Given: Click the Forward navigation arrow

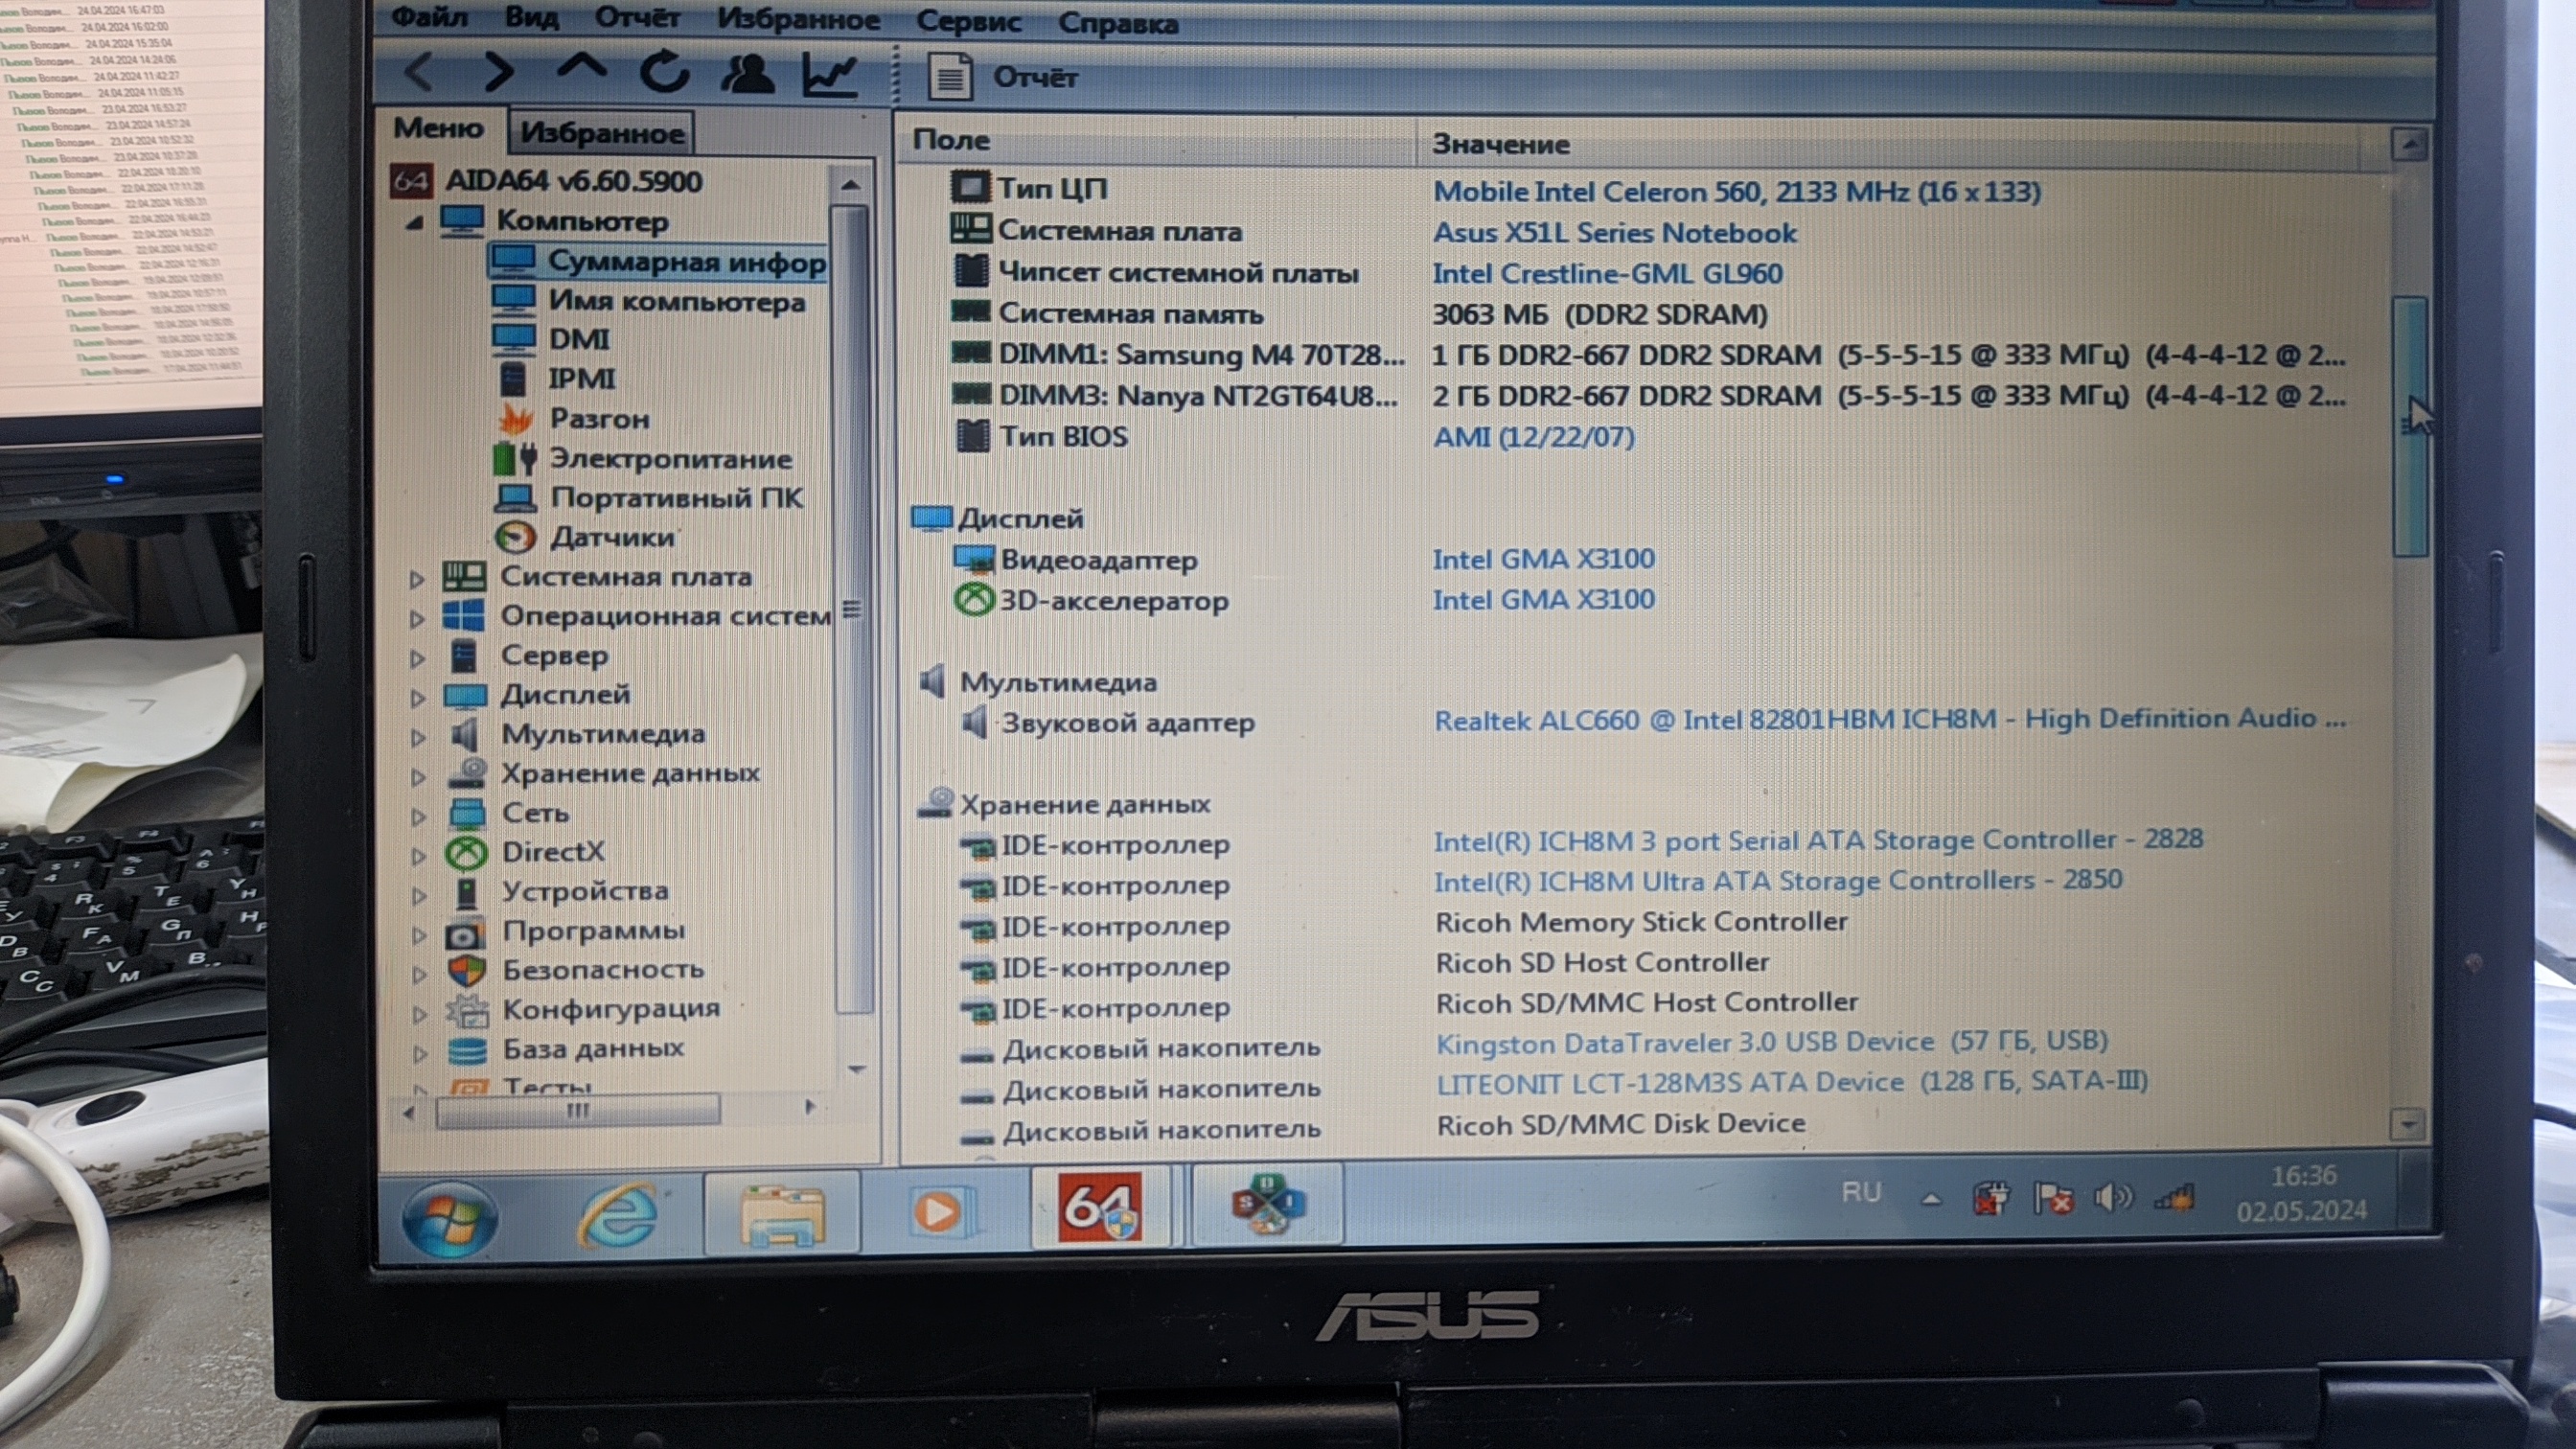Looking at the screenshot, I should (498, 72).
